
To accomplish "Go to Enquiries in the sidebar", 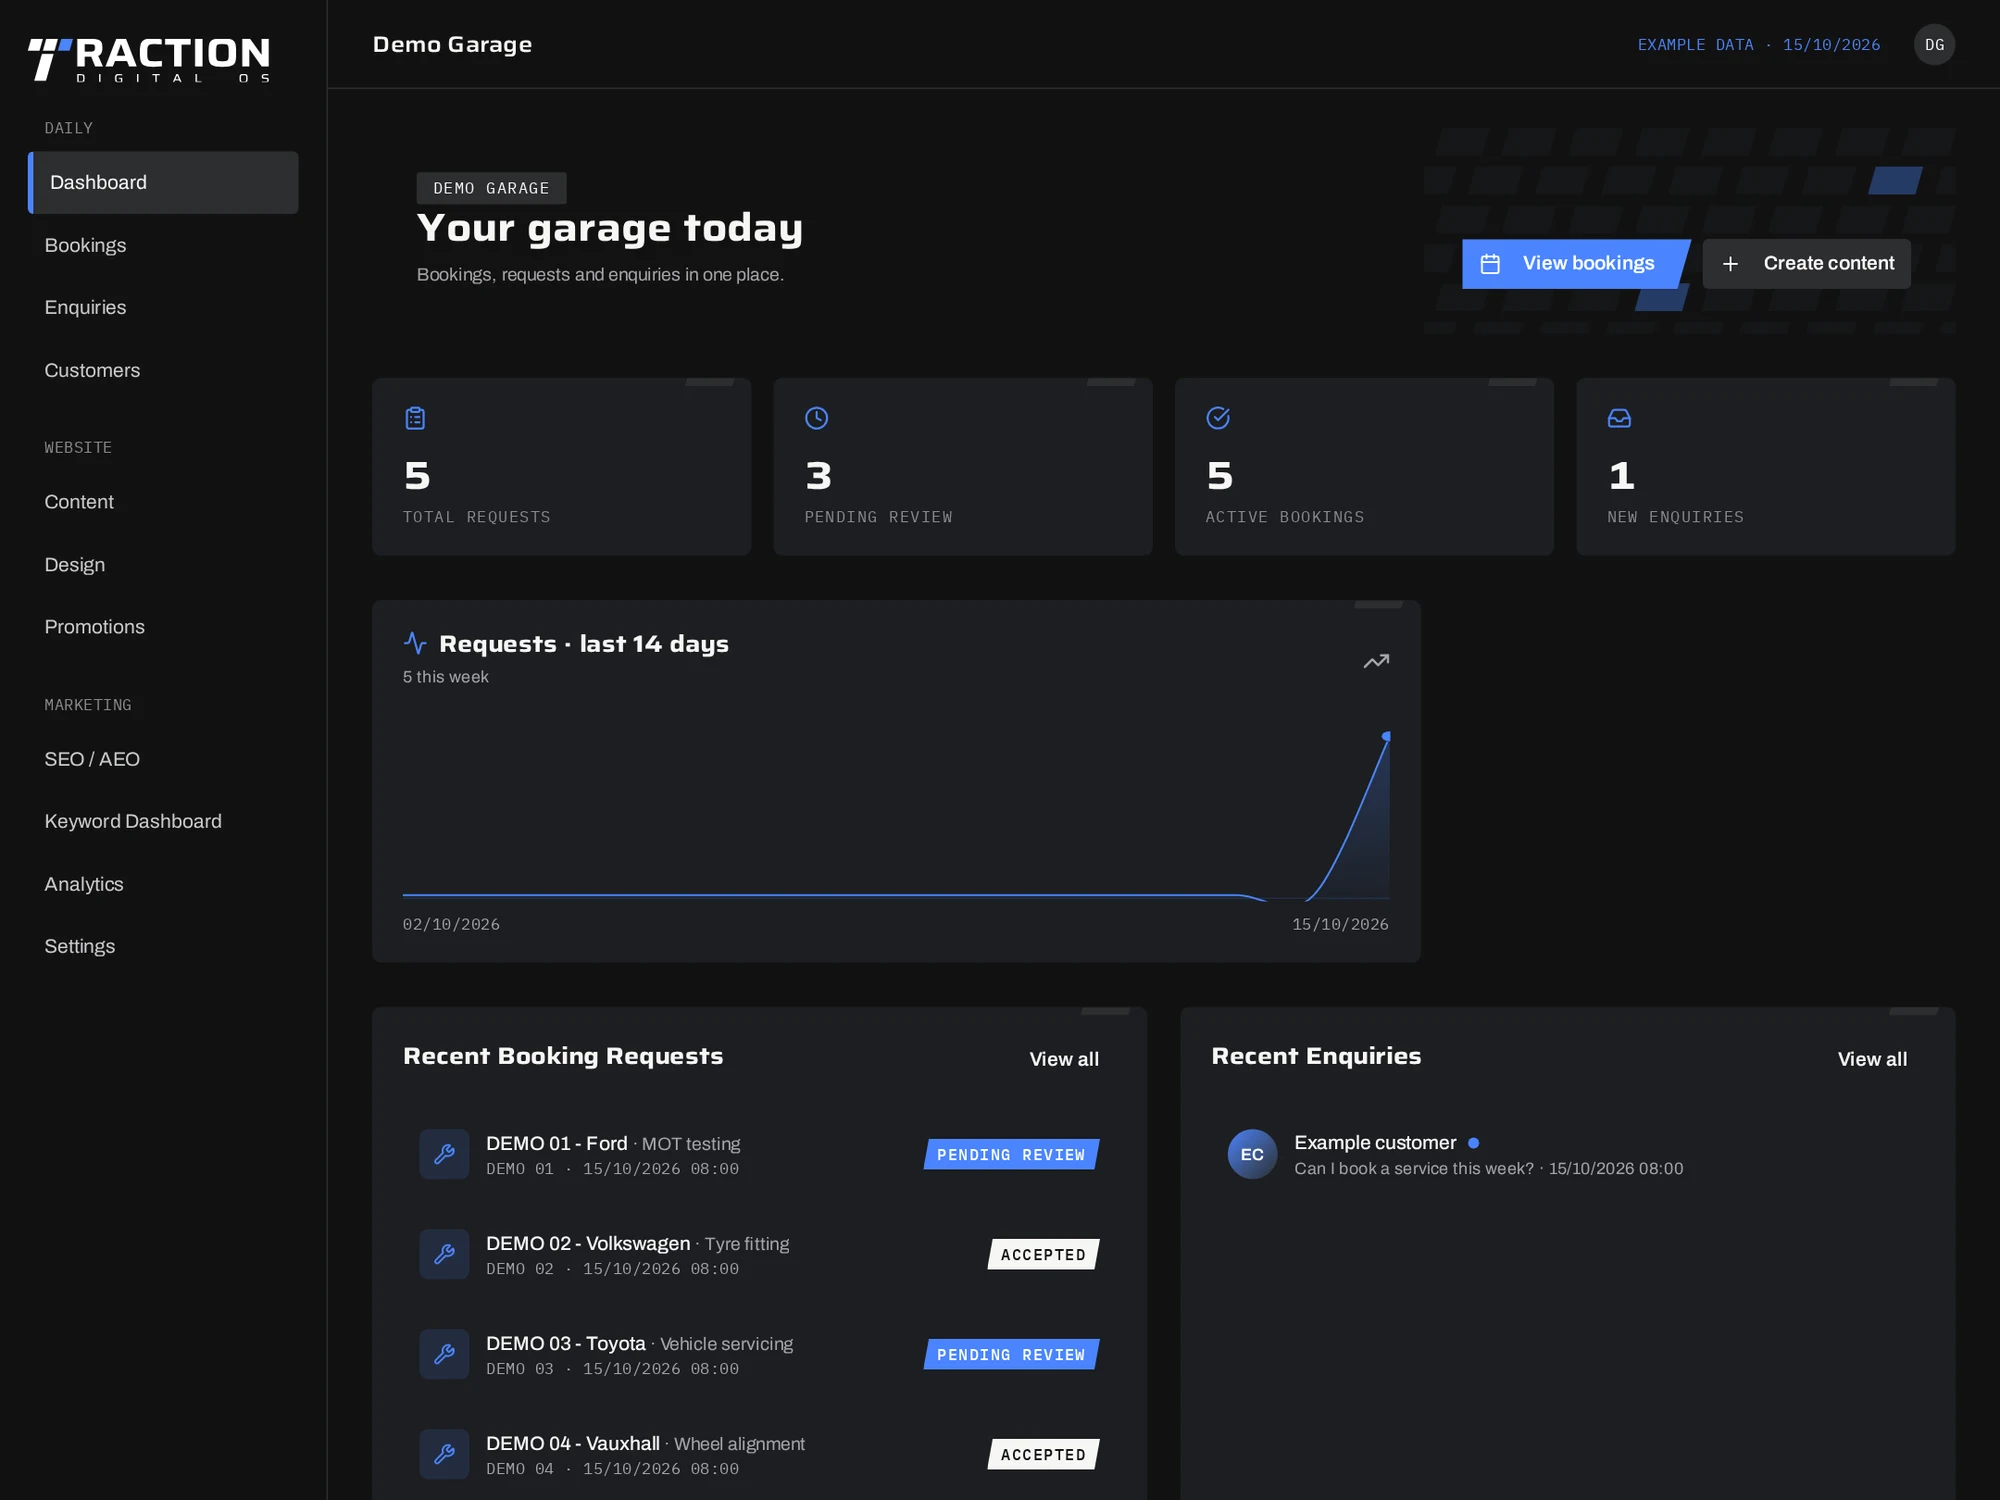I will tap(163, 307).
